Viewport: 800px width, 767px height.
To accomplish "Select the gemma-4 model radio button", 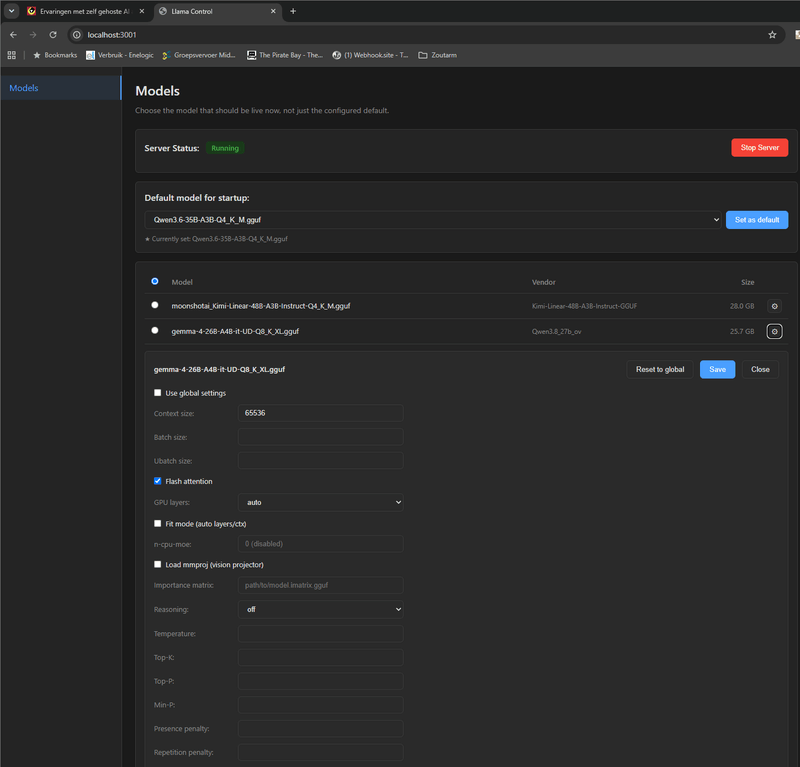I will click(x=155, y=331).
